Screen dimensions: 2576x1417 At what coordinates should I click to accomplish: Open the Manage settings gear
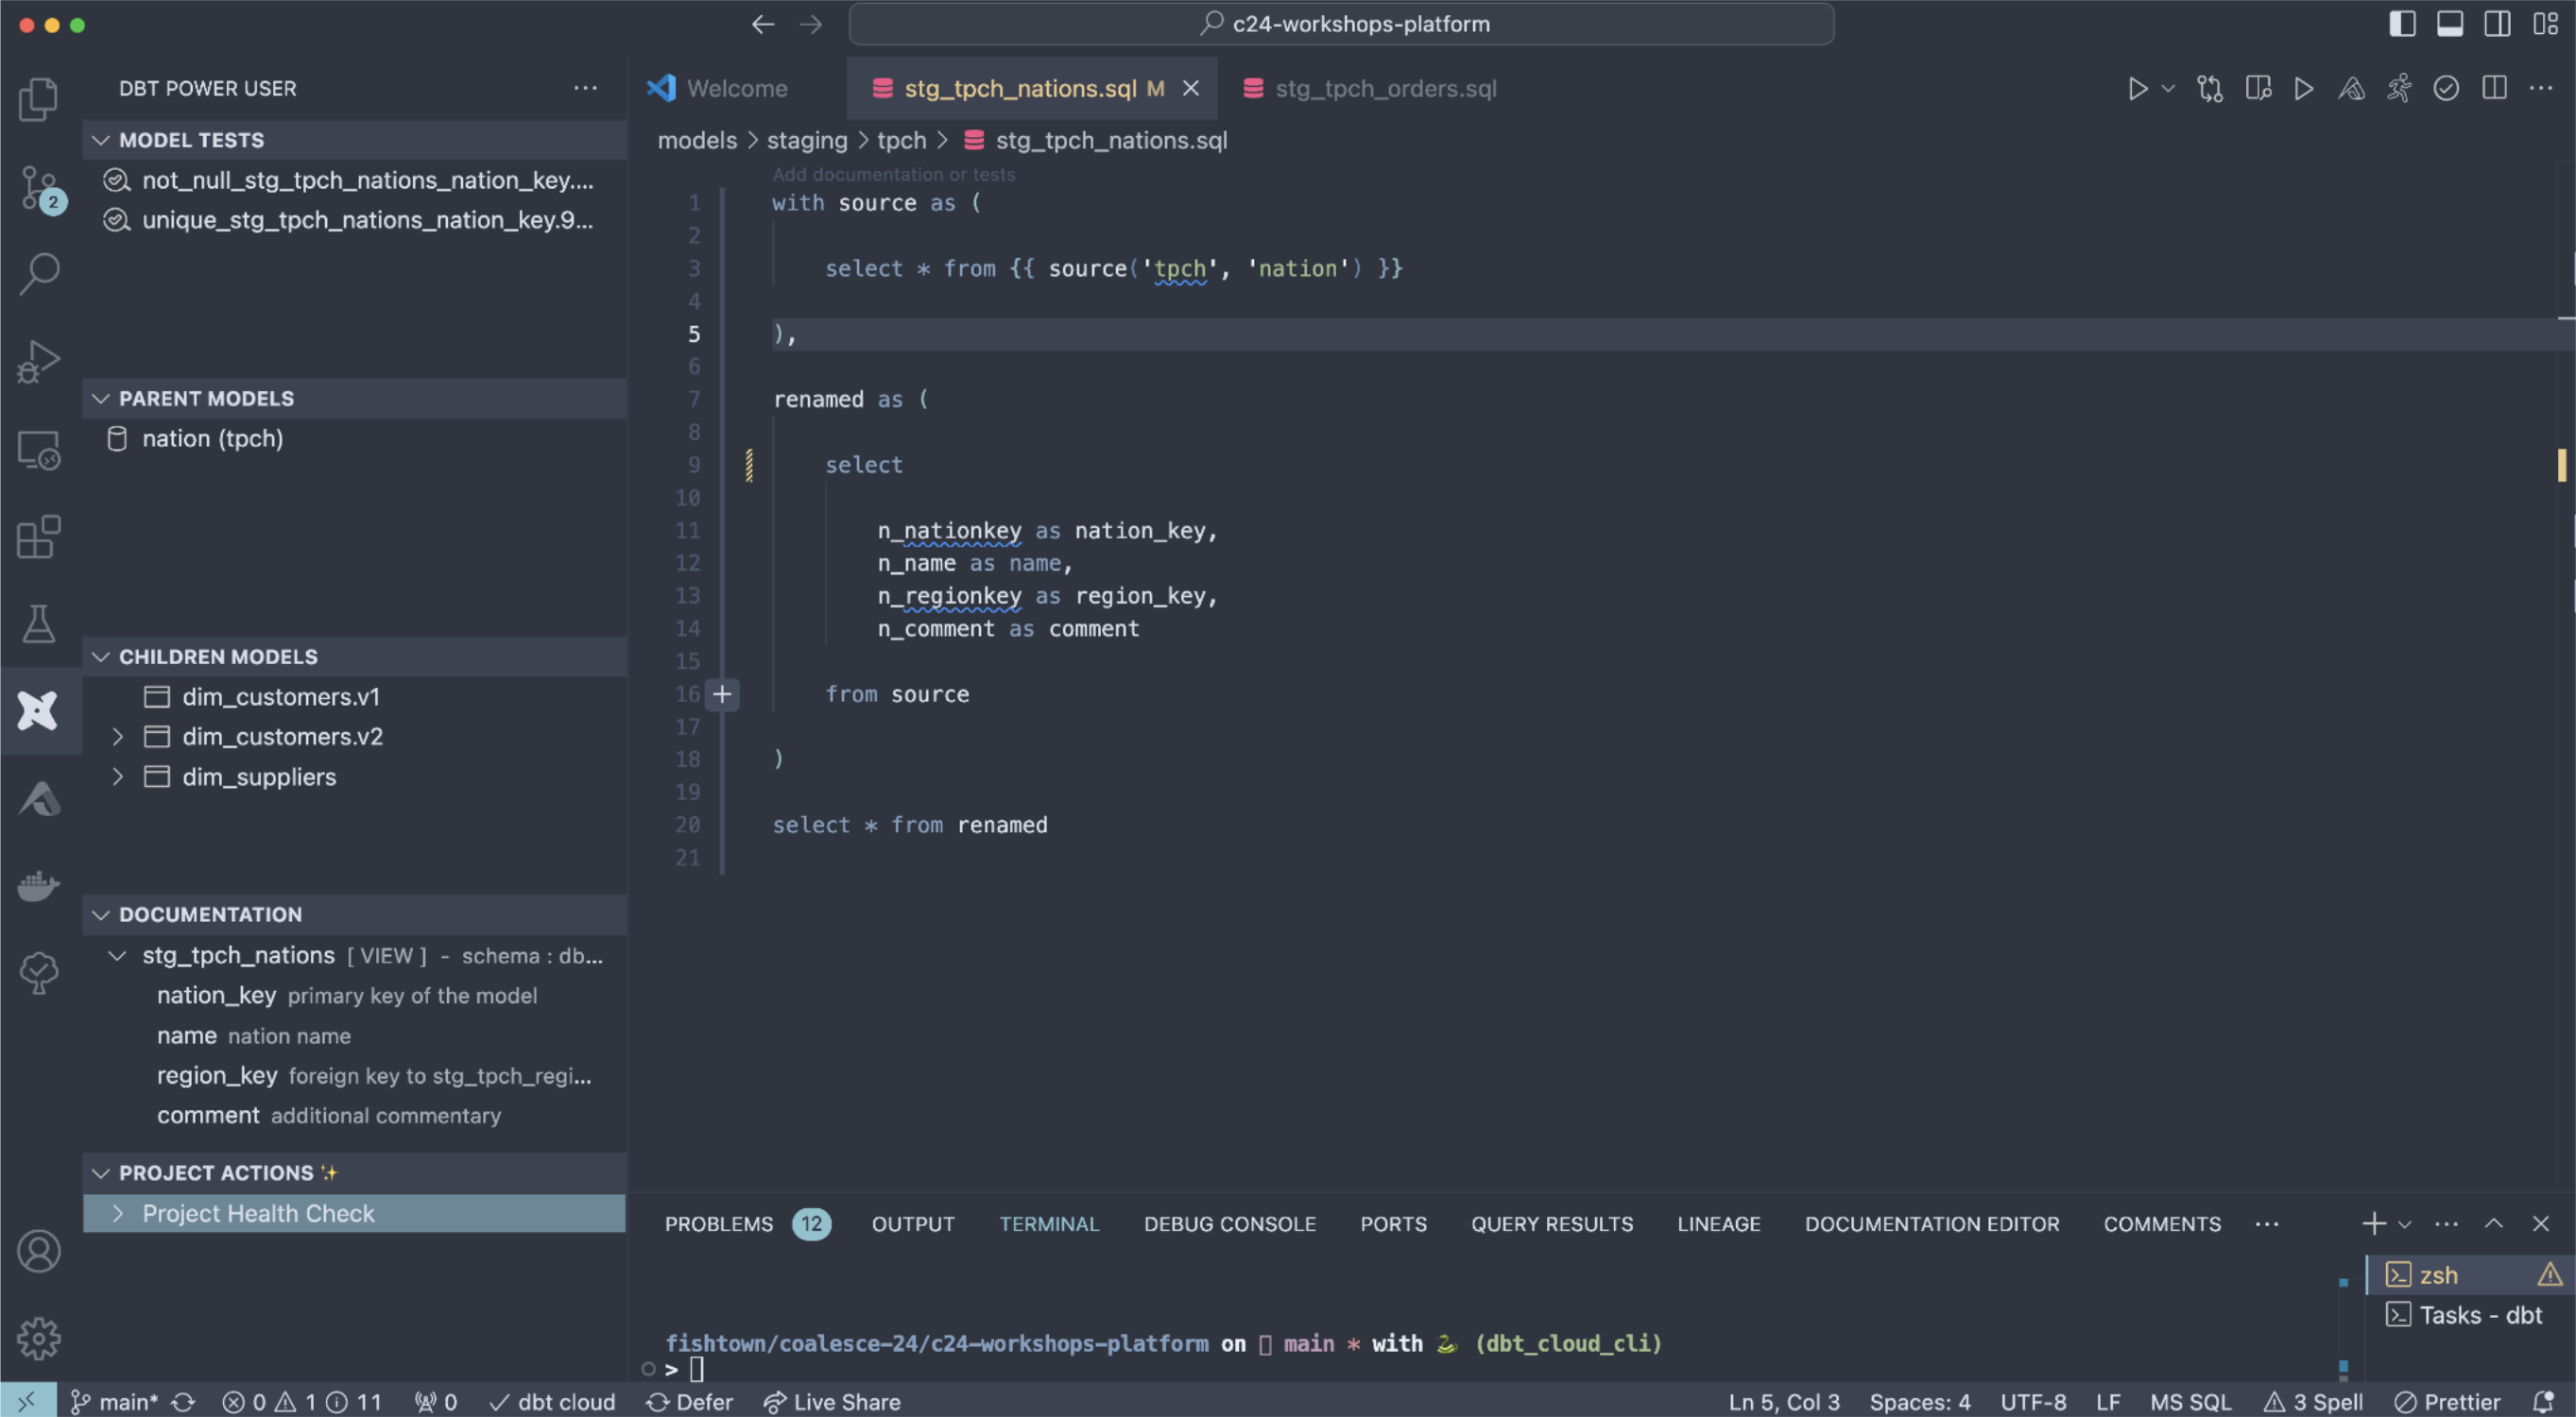38,1338
